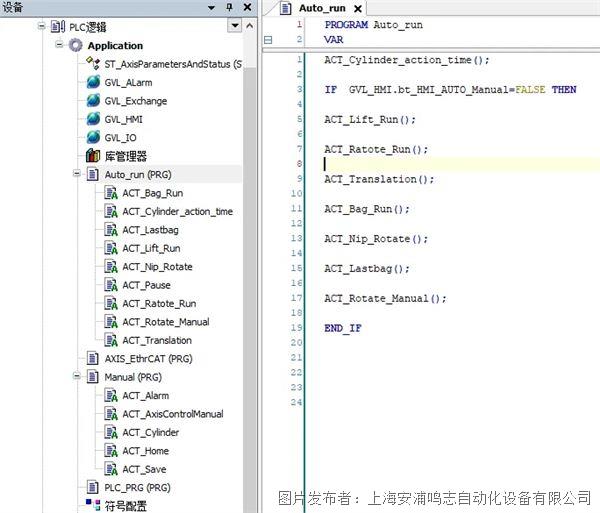Select PLC_PRG (PRG) in the tree
Viewport: 600px width, 513px height.
[137, 487]
